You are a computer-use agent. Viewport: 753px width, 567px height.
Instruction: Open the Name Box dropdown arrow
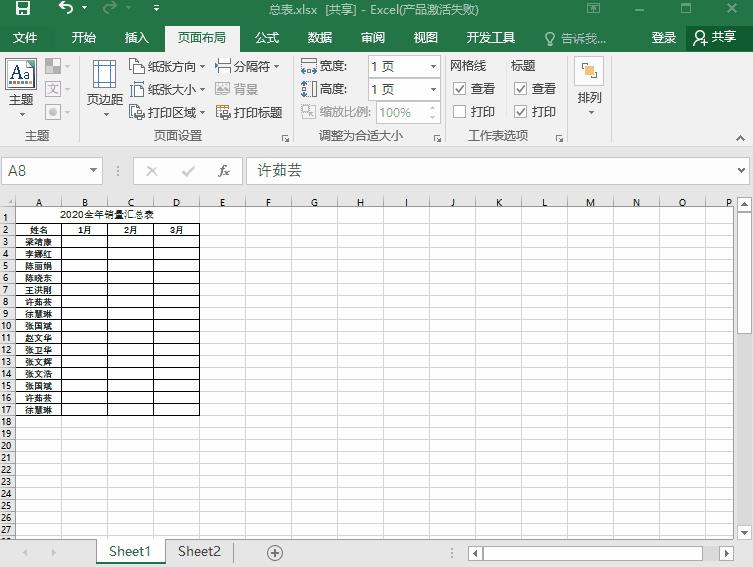(93, 170)
